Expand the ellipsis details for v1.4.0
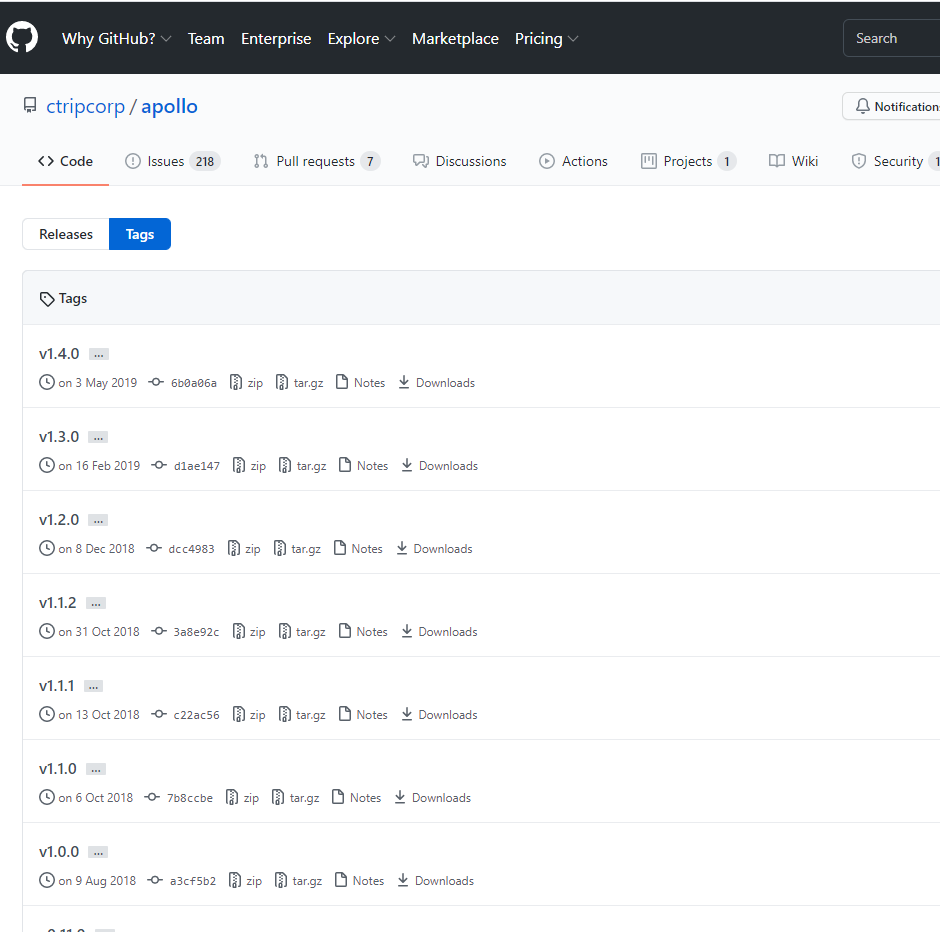 pyautogui.click(x=98, y=354)
